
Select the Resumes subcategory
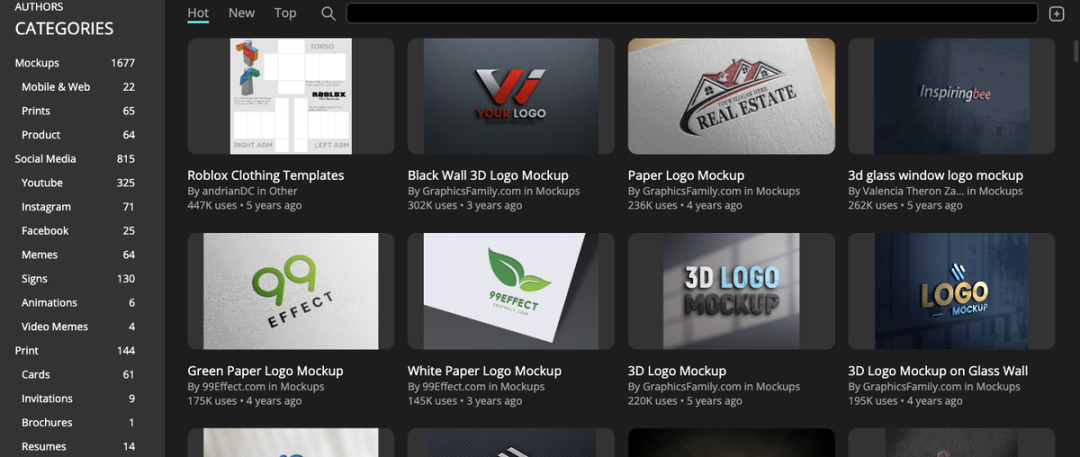pos(78,447)
